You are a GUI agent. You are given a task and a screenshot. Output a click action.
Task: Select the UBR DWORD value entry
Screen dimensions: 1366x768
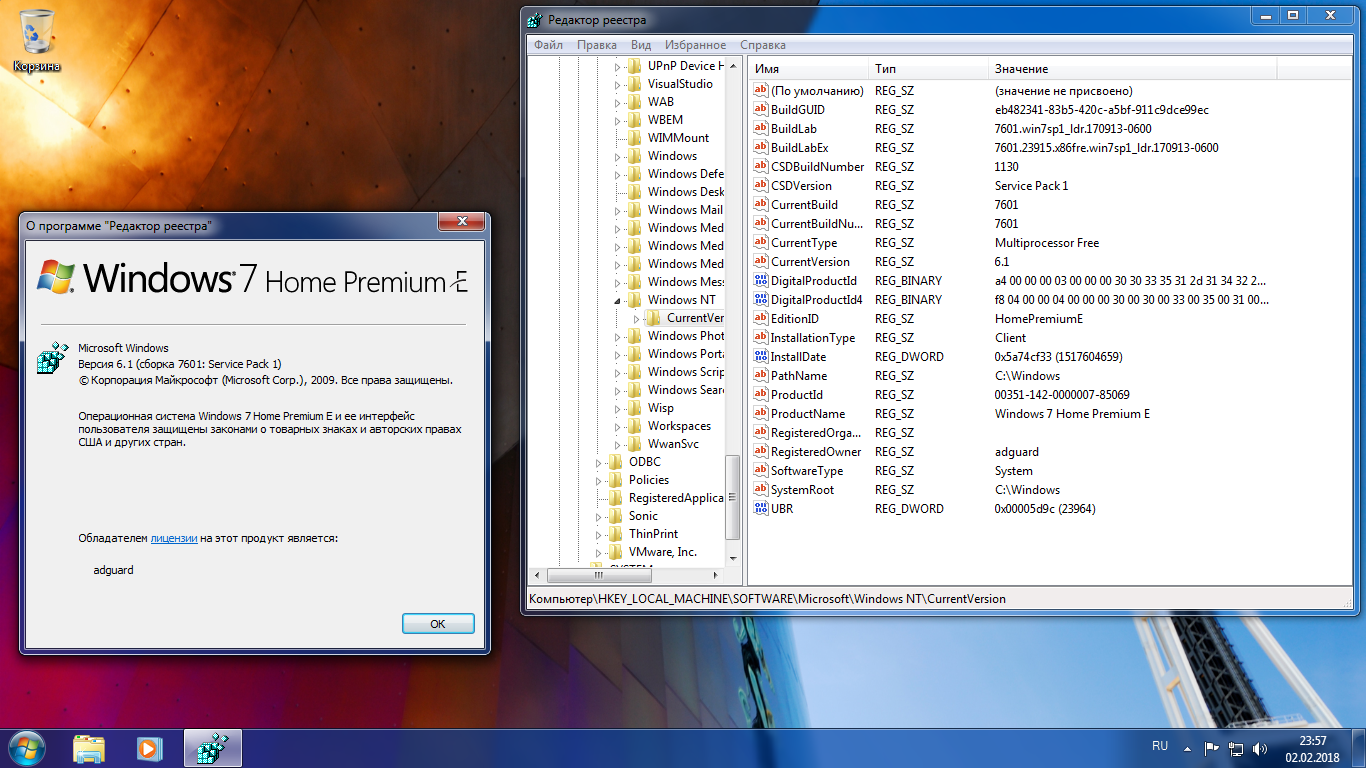click(x=781, y=509)
